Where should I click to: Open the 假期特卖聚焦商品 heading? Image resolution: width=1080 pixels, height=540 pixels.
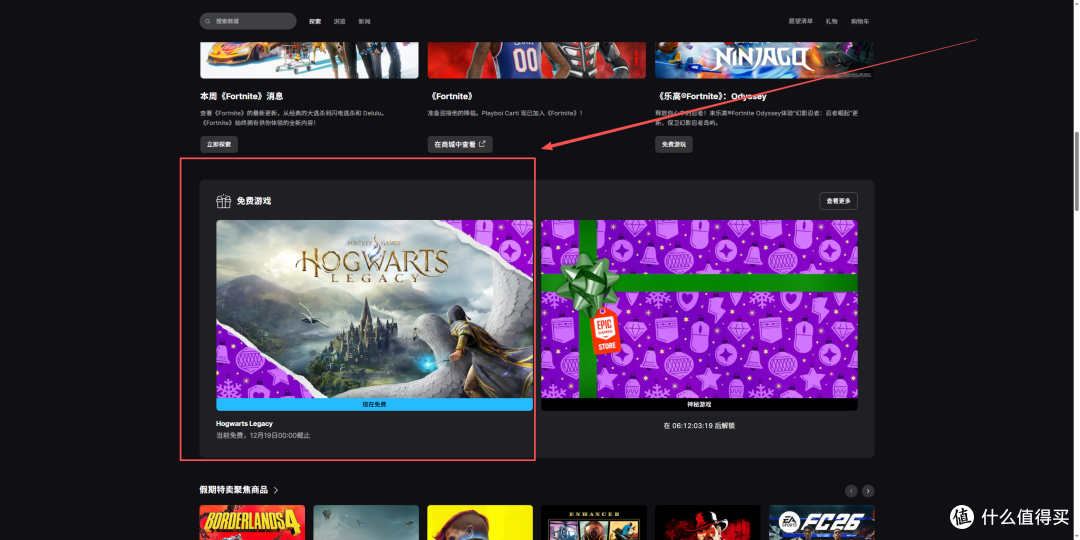point(233,490)
